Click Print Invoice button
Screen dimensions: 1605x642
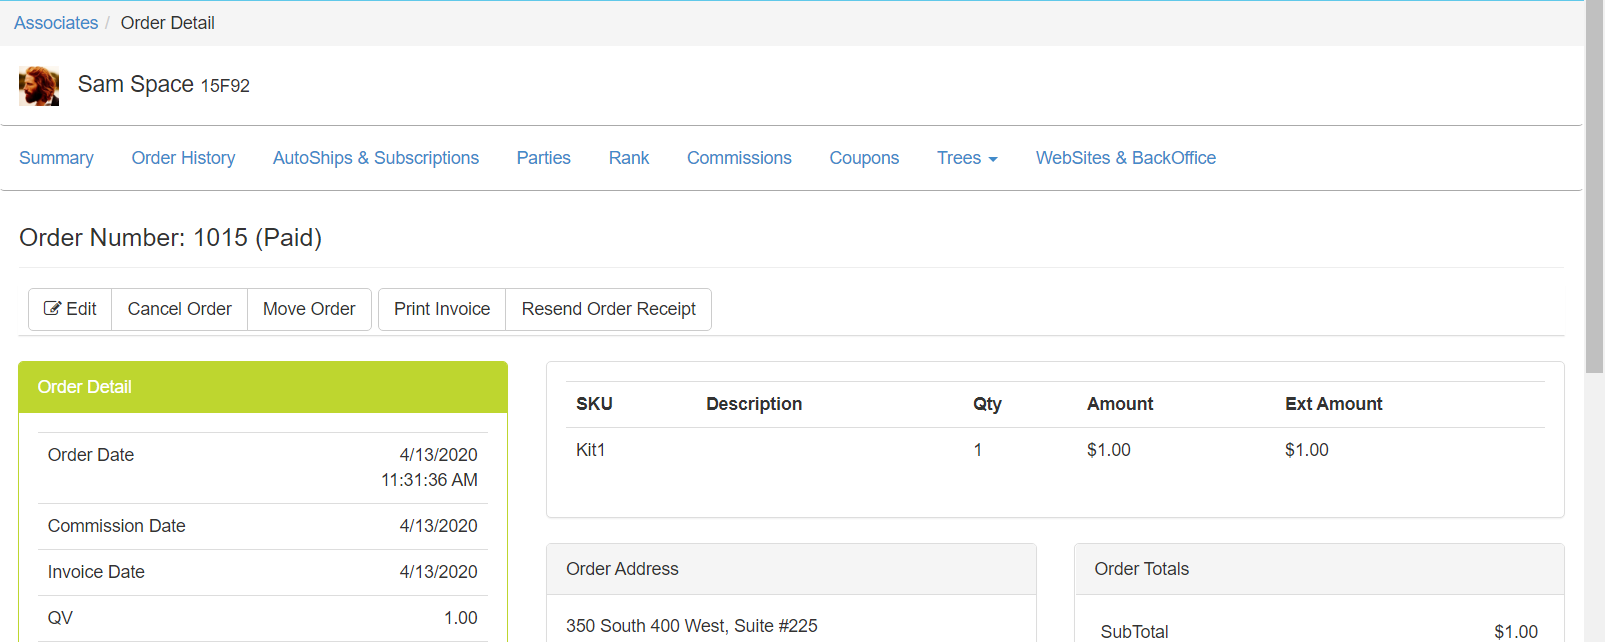tap(441, 309)
